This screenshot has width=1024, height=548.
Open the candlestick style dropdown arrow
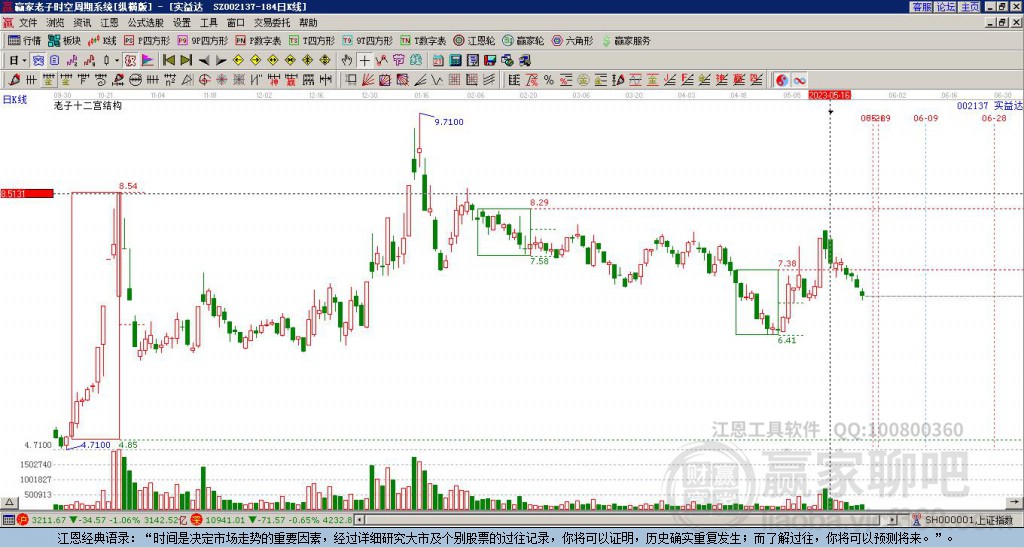click(117, 61)
